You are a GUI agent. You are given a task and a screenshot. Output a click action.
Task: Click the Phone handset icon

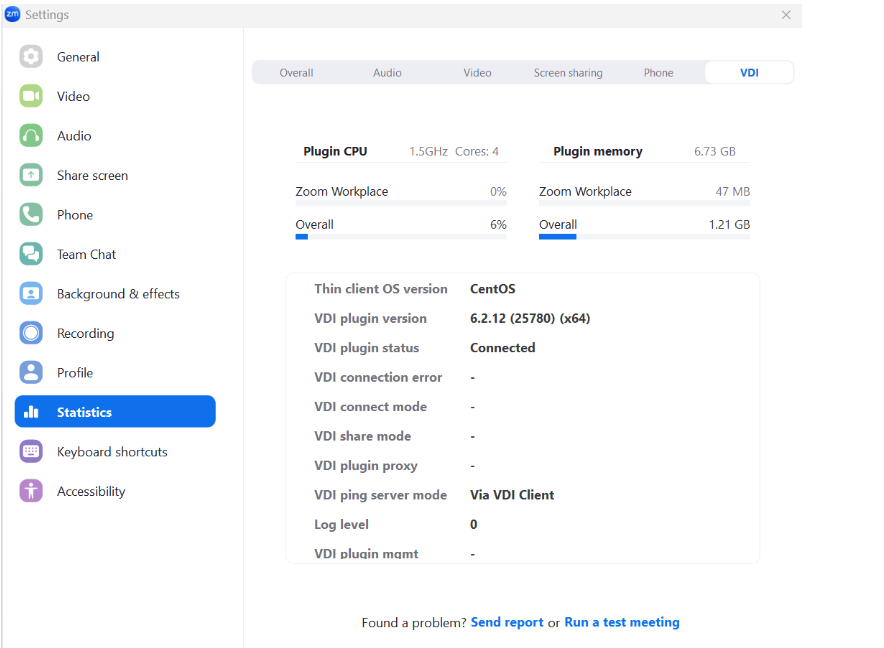point(31,214)
